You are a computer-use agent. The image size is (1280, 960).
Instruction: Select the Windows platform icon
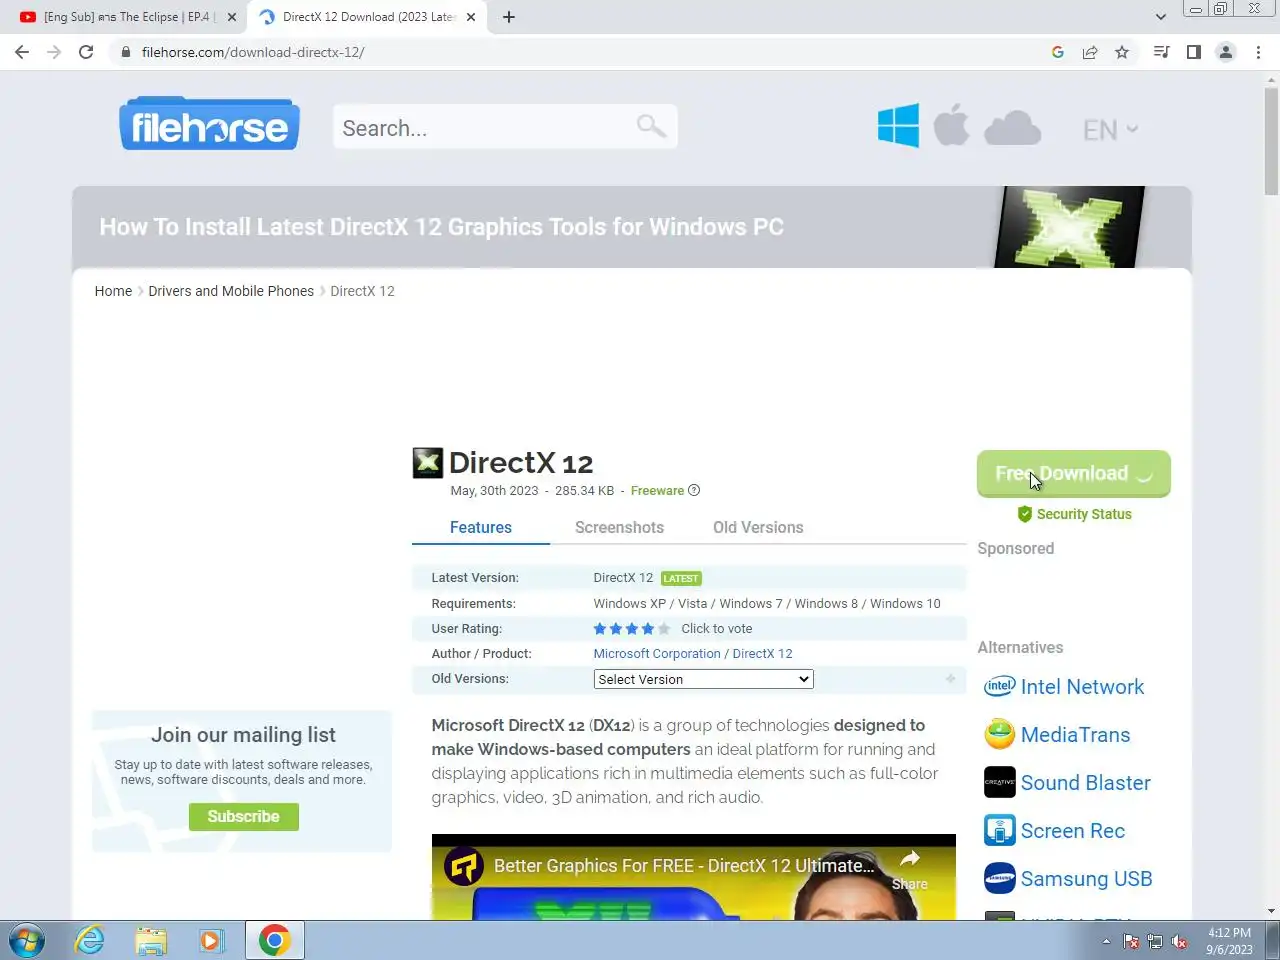click(x=898, y=126)
